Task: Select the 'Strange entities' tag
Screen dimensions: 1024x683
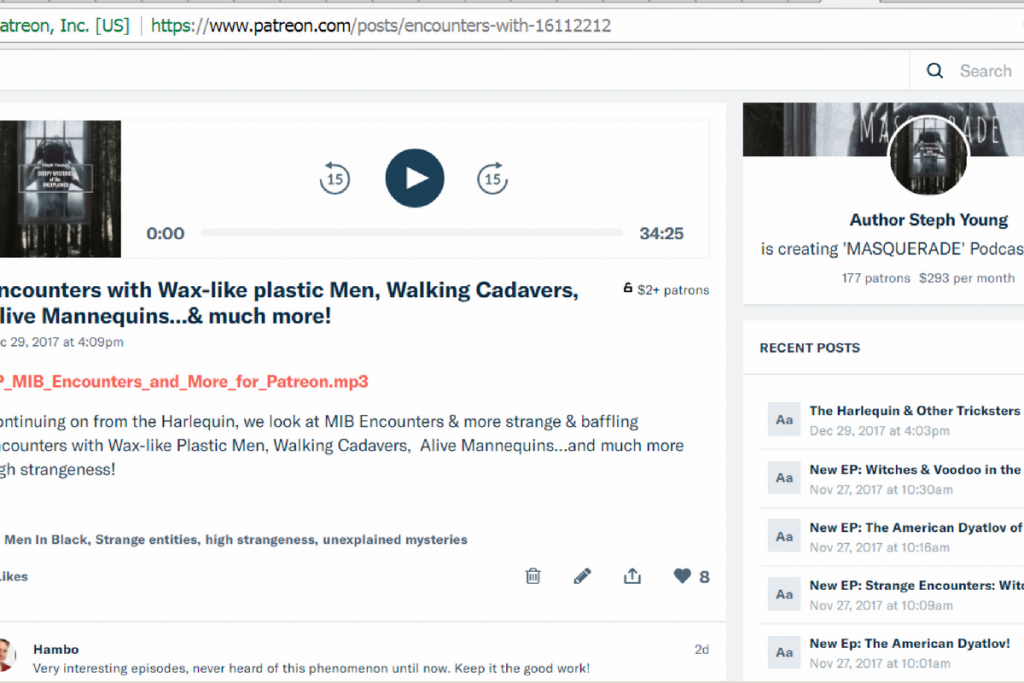Action: point(146,539)
